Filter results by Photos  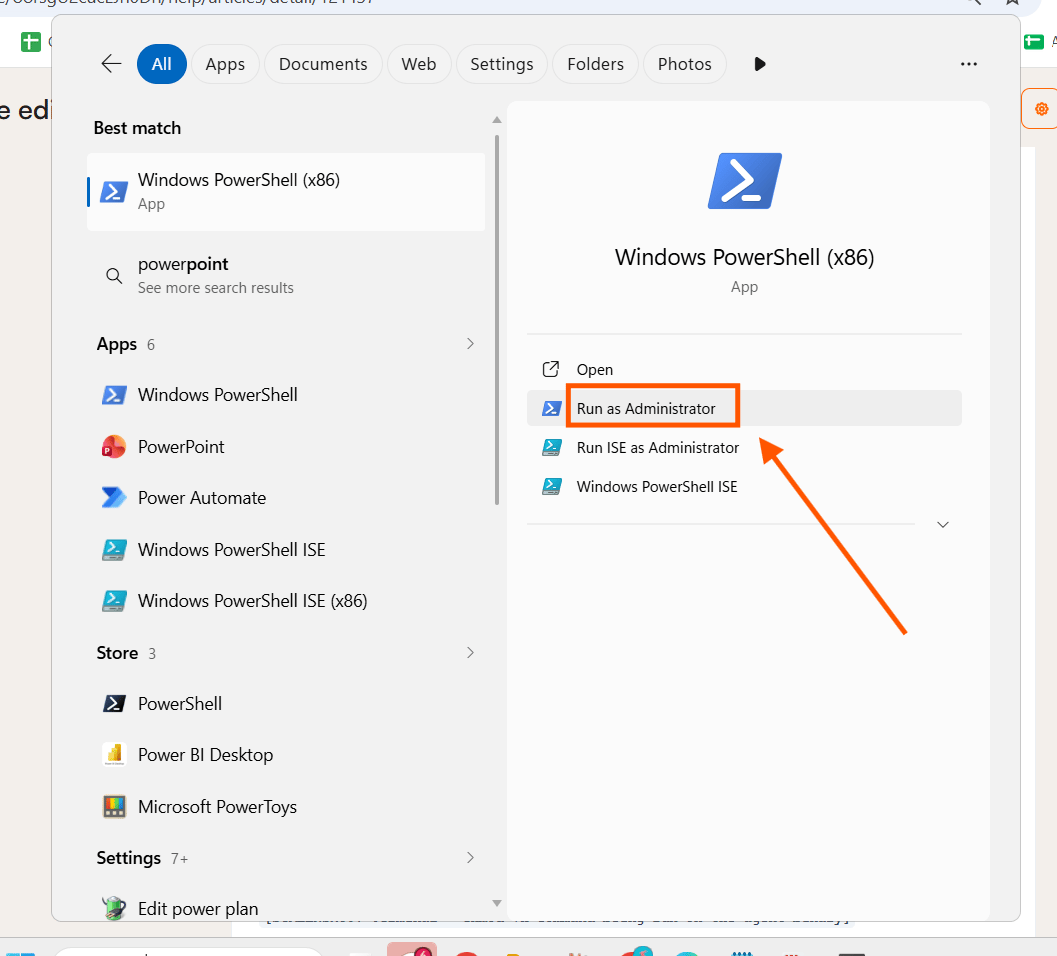click(x=684, y=64)
